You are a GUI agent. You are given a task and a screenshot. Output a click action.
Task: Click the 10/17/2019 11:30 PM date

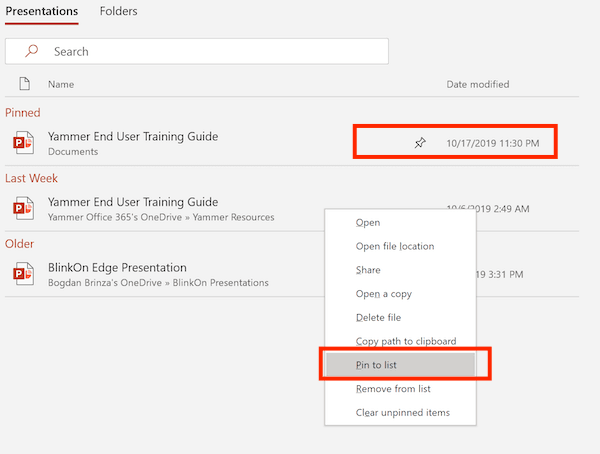click(493, 143)
